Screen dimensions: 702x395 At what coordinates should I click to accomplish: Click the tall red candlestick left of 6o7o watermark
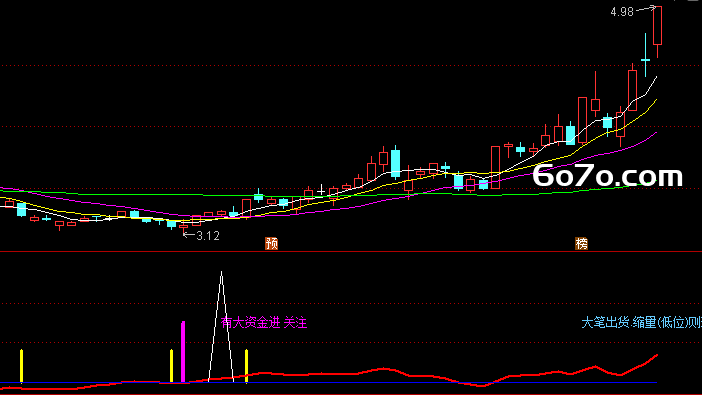coord(495,167)
